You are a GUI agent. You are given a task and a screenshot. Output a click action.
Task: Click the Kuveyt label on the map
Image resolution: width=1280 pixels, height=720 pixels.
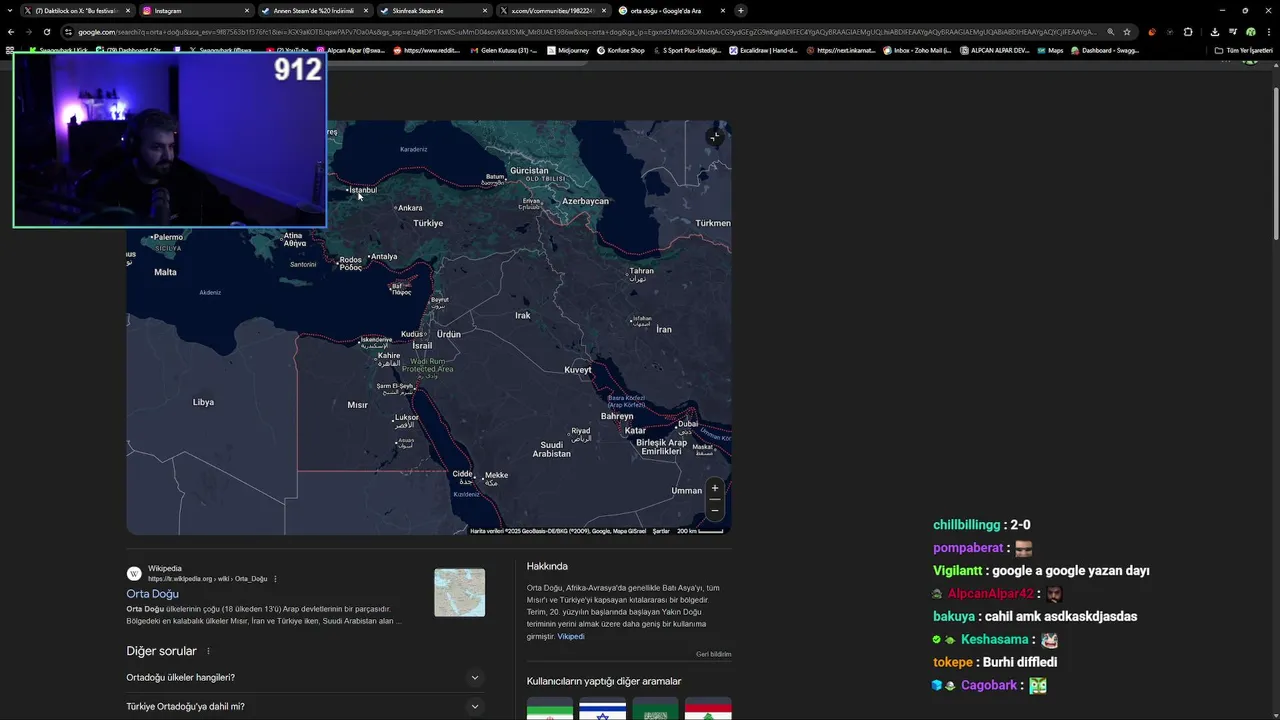pyautogui.click(x=578, y=370)
